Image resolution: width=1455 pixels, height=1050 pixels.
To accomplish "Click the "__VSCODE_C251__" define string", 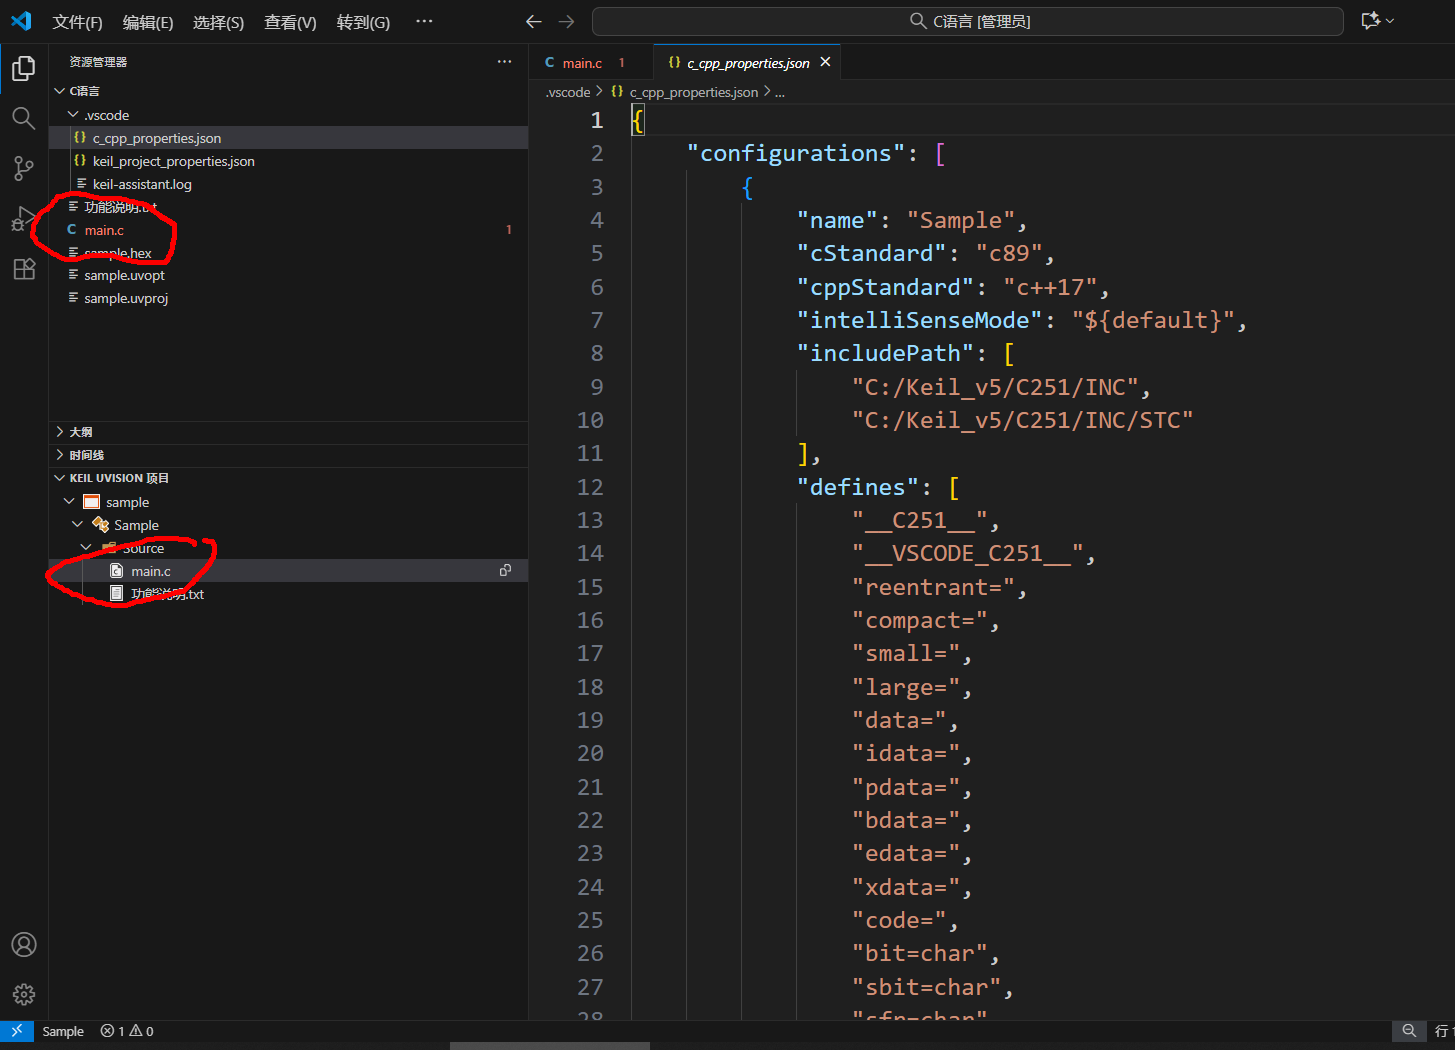I will pyautogui.click(x=967, y=553).
